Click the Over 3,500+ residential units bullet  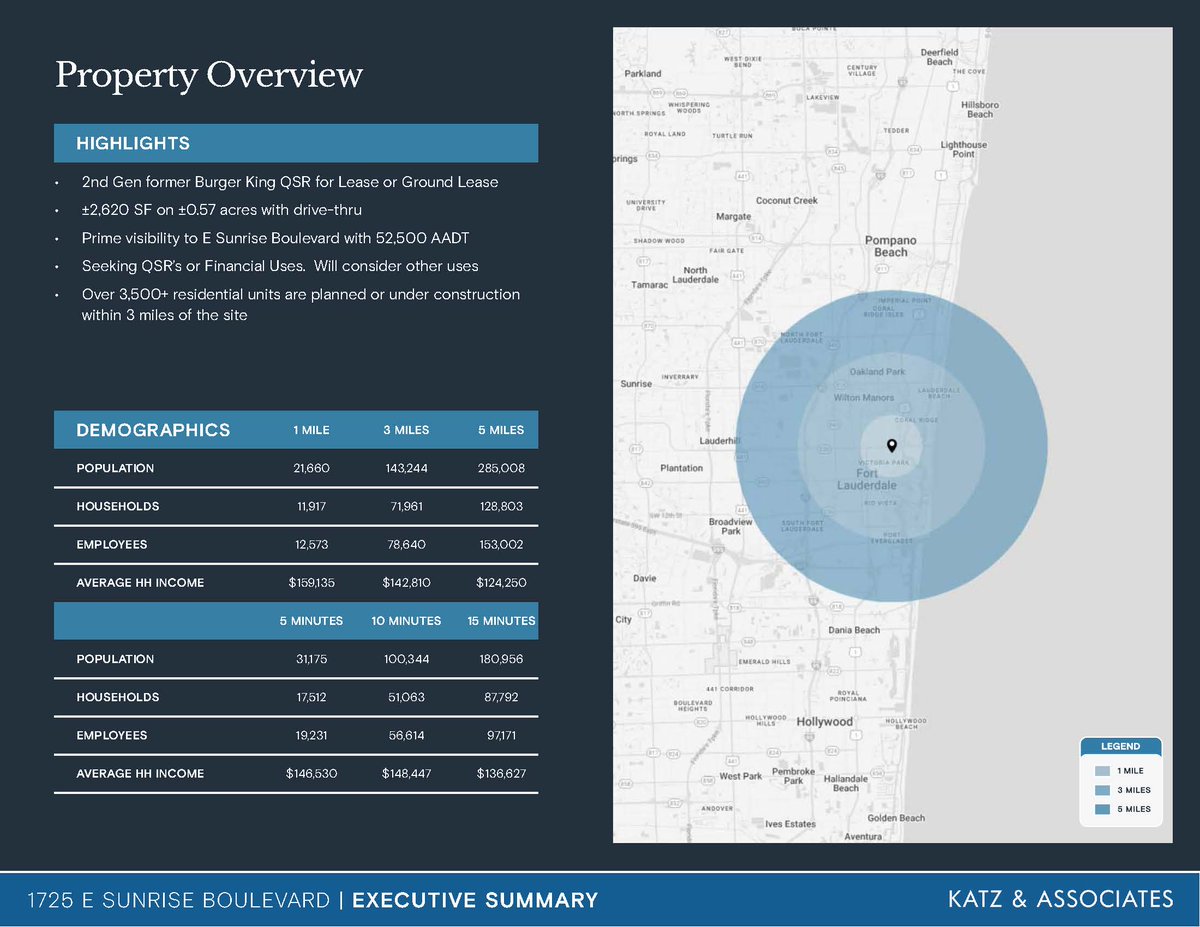(300, 304)
